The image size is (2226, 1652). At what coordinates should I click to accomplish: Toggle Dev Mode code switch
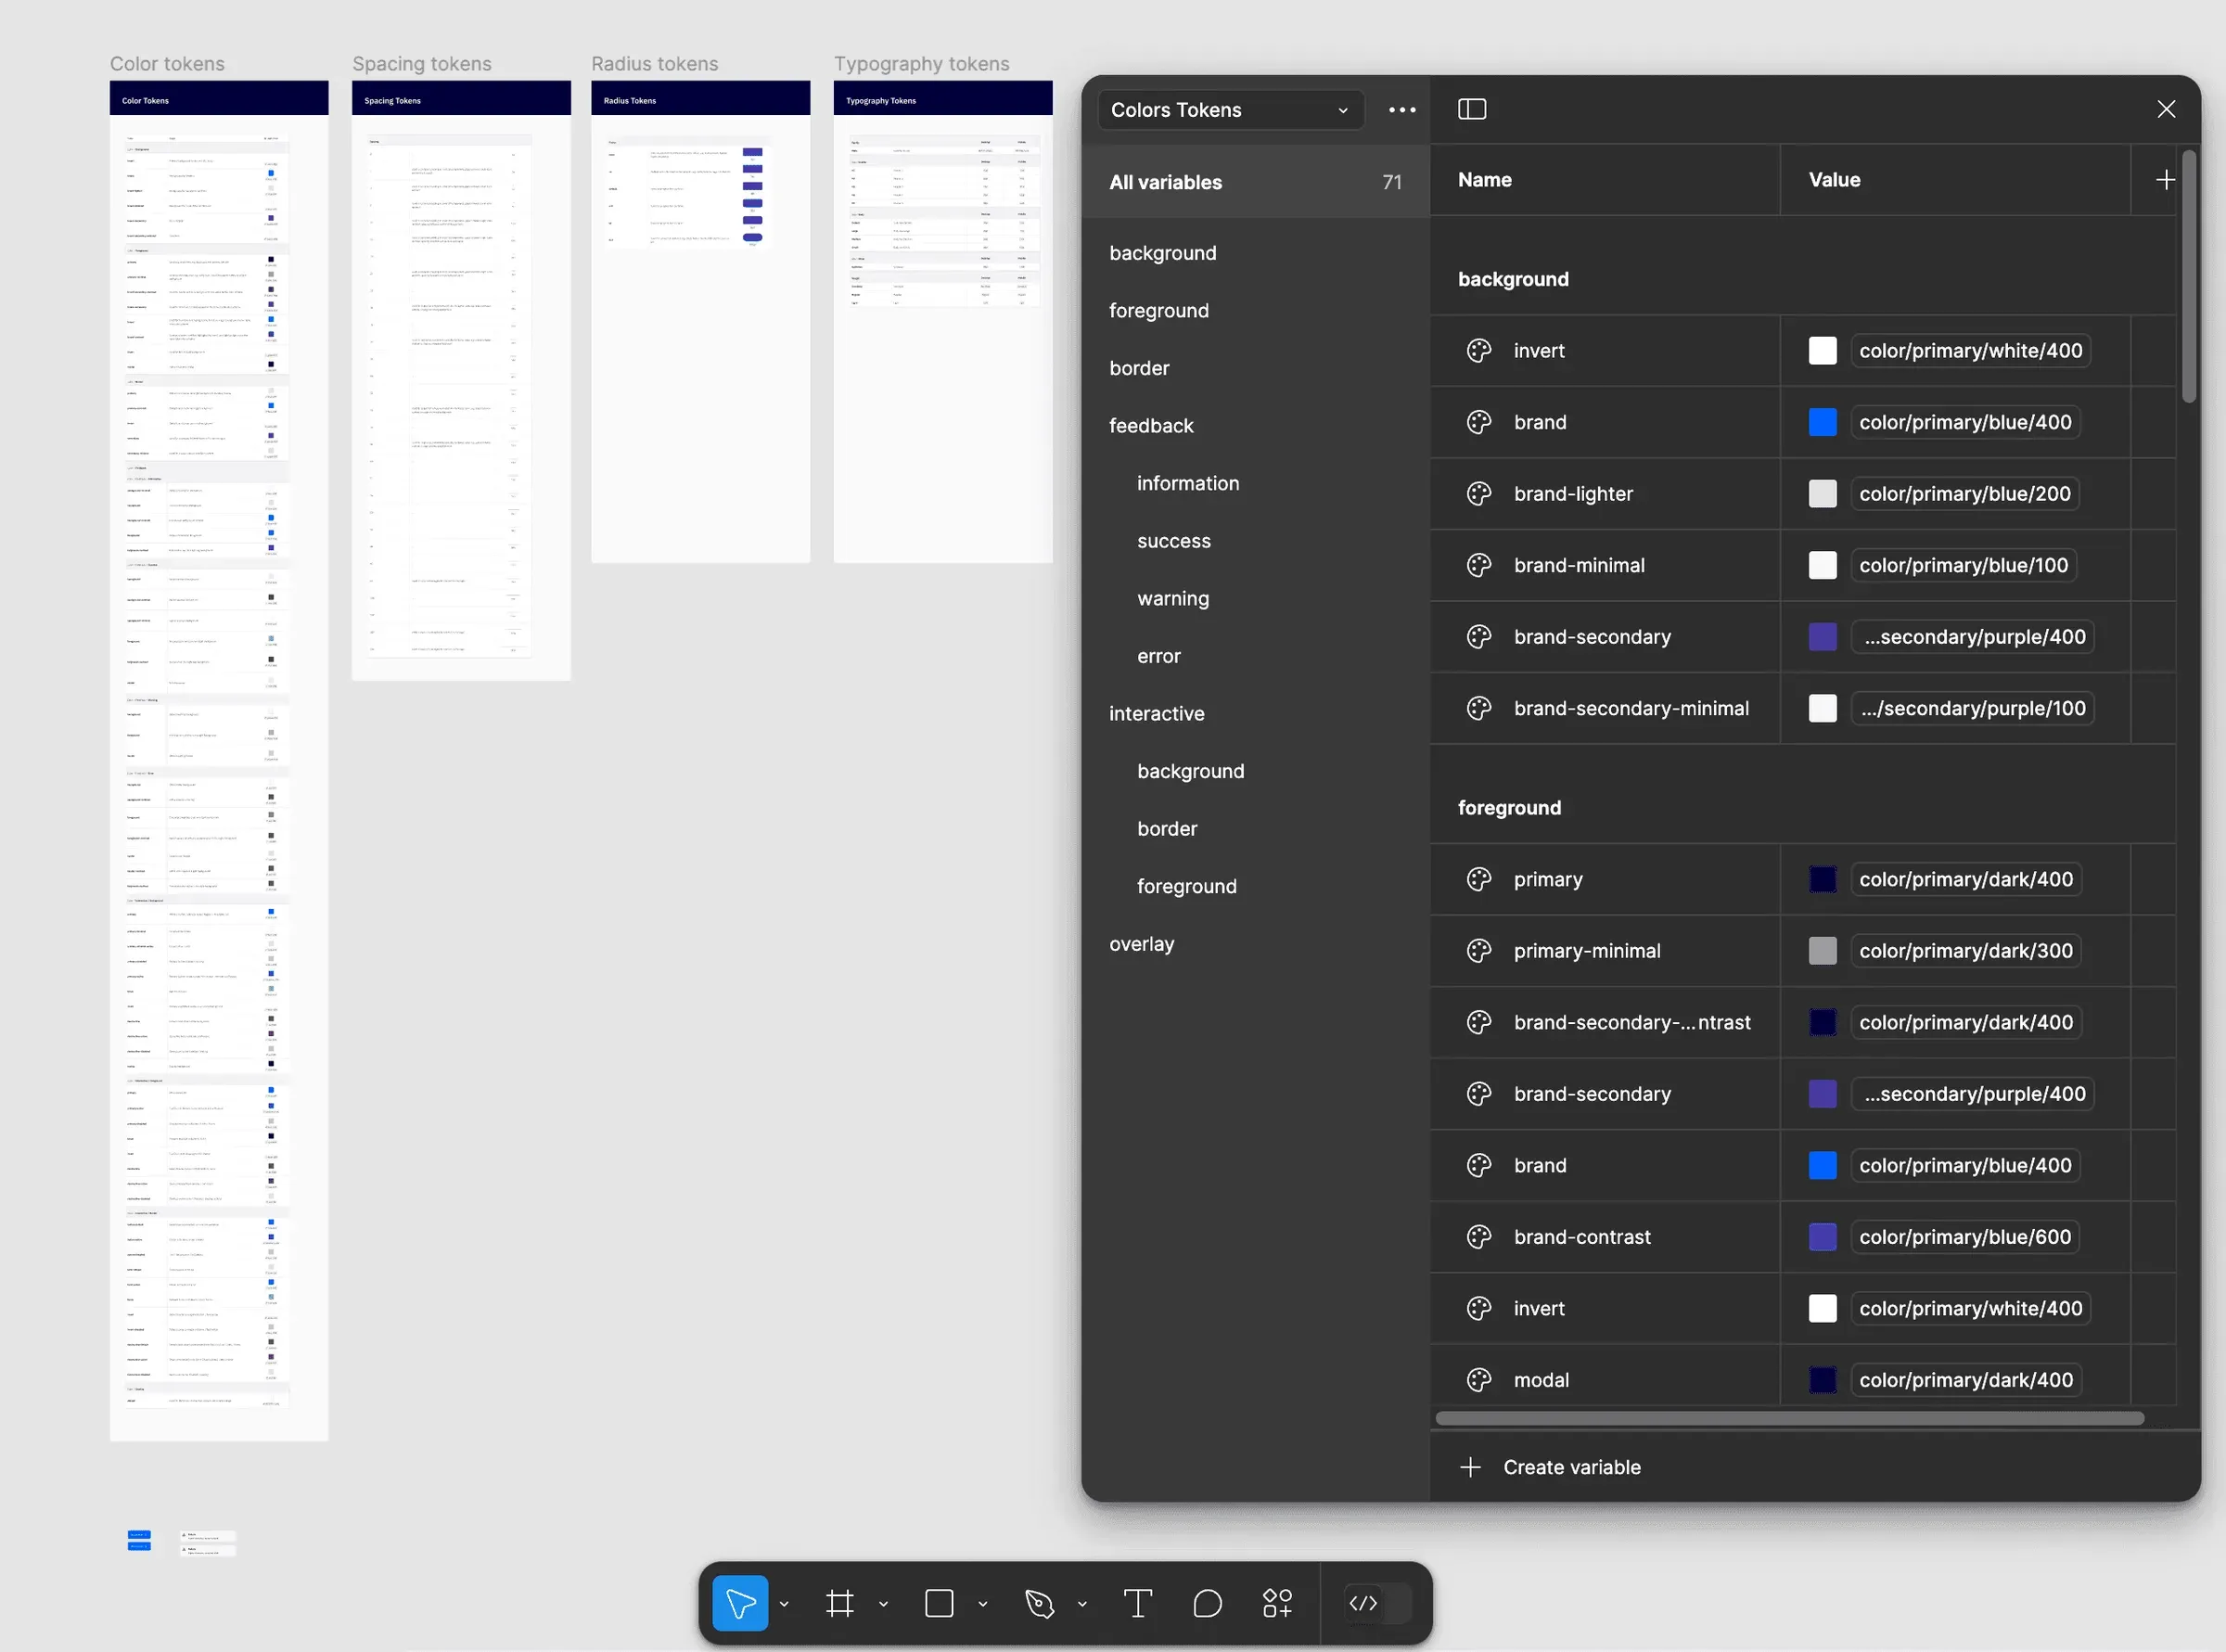pyautogui.click(x=1377, y=1603)
